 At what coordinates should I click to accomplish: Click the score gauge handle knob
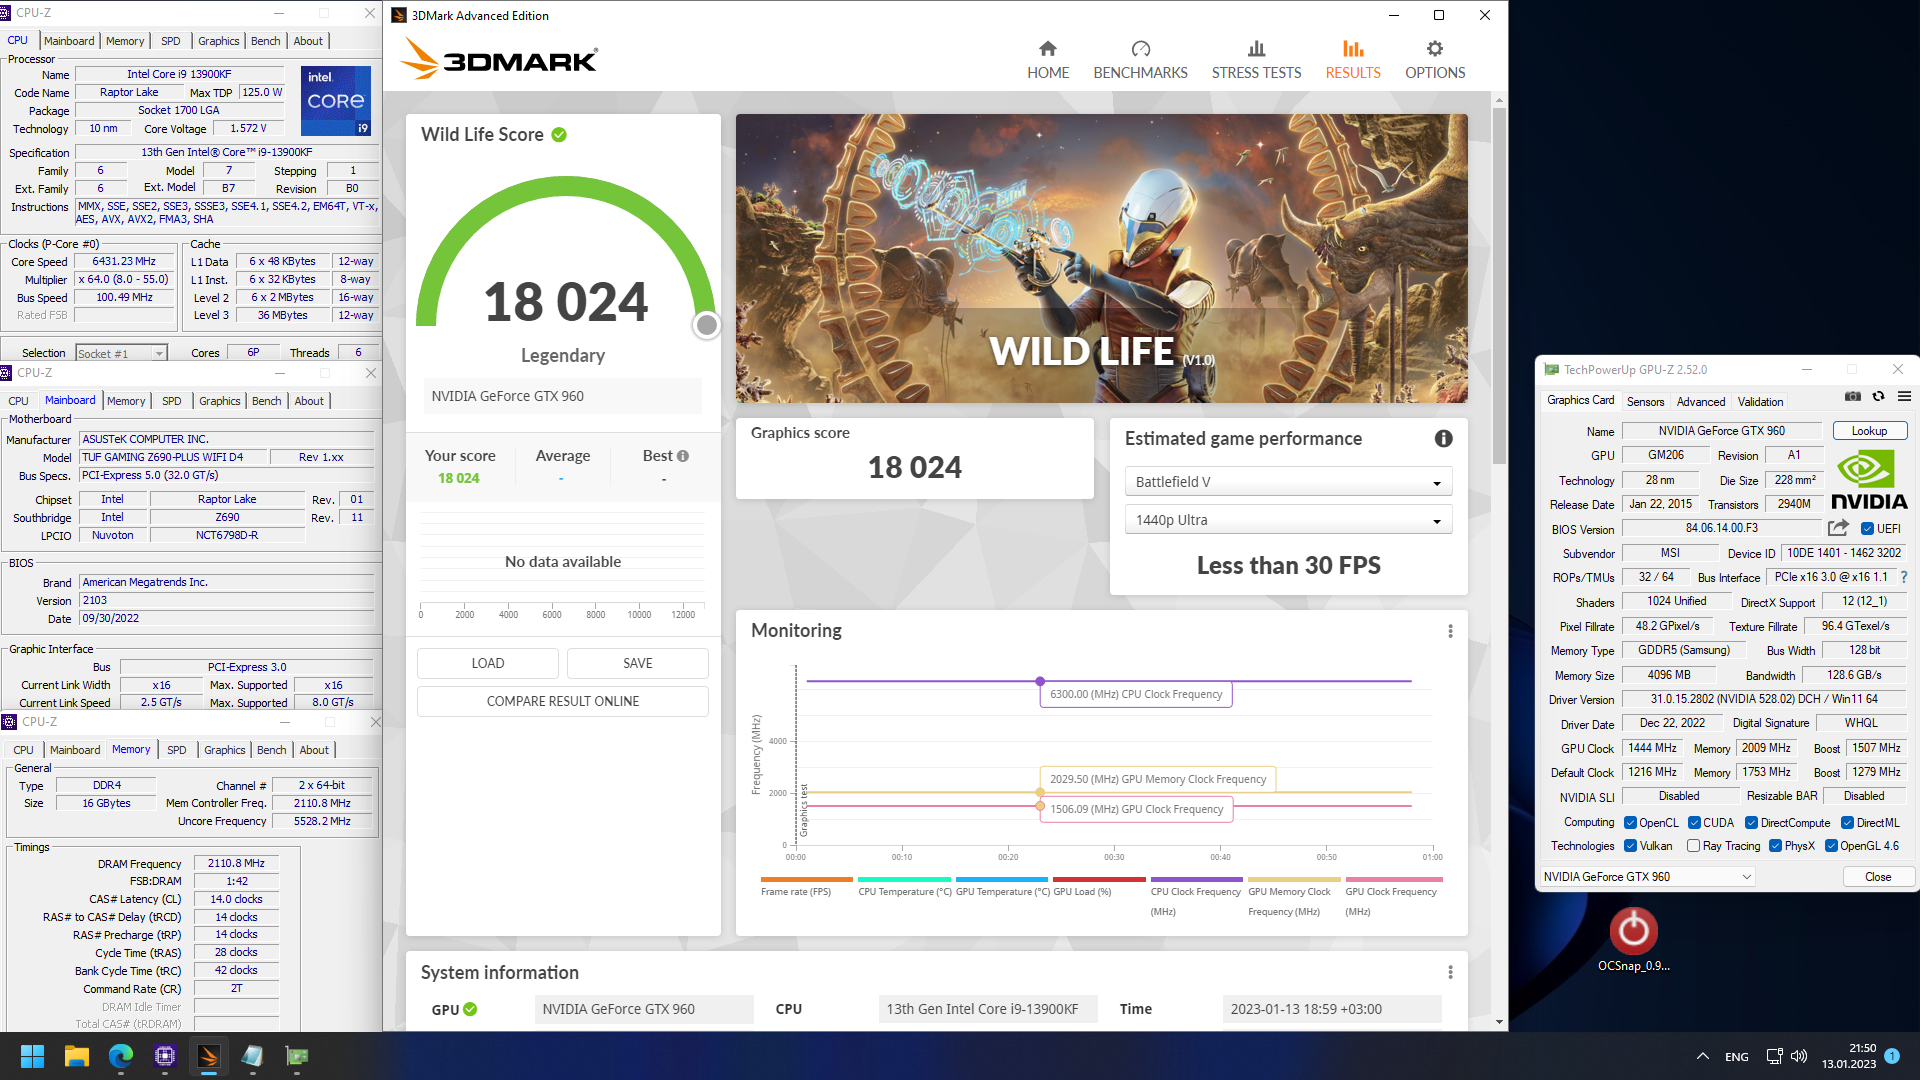coord(707,325)
